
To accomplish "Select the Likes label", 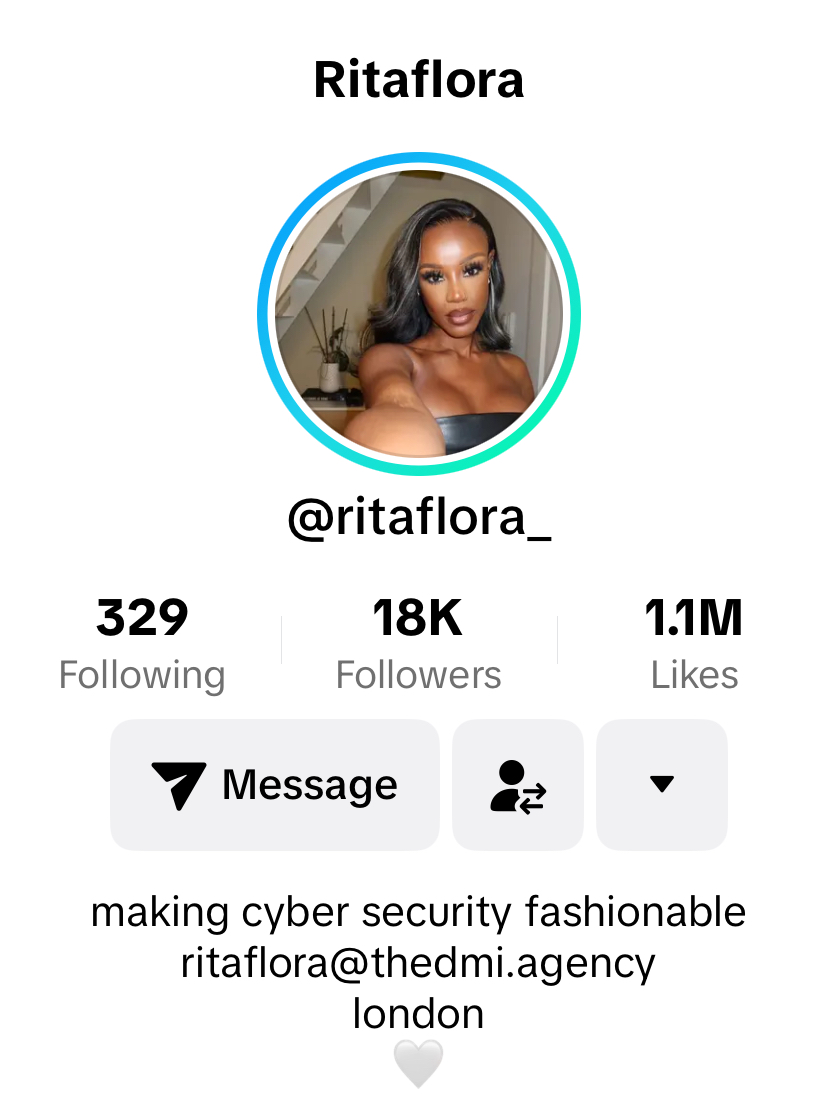I will (x=695, y=675).
